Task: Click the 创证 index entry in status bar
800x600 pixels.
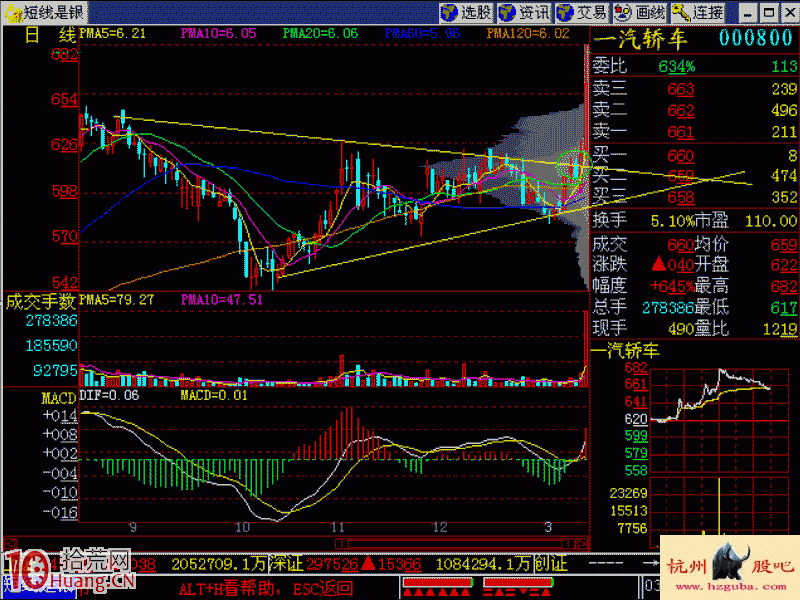Action: pyautogui.click(x=551, y=564)
